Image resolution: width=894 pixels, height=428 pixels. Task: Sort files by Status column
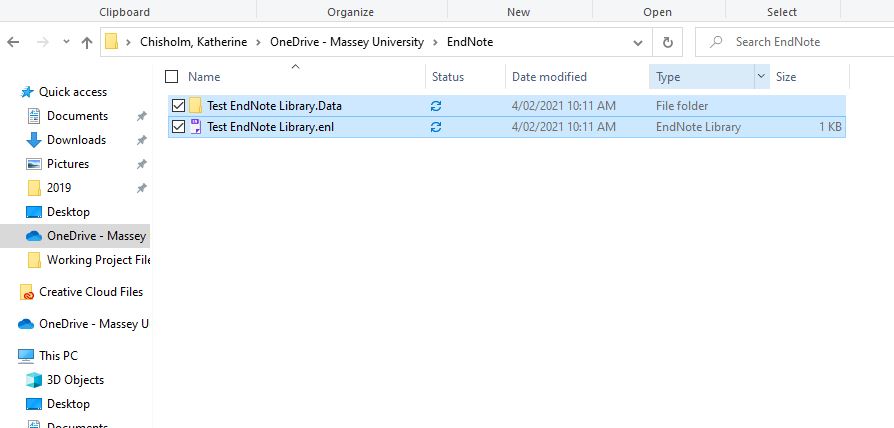coord(448,77)
